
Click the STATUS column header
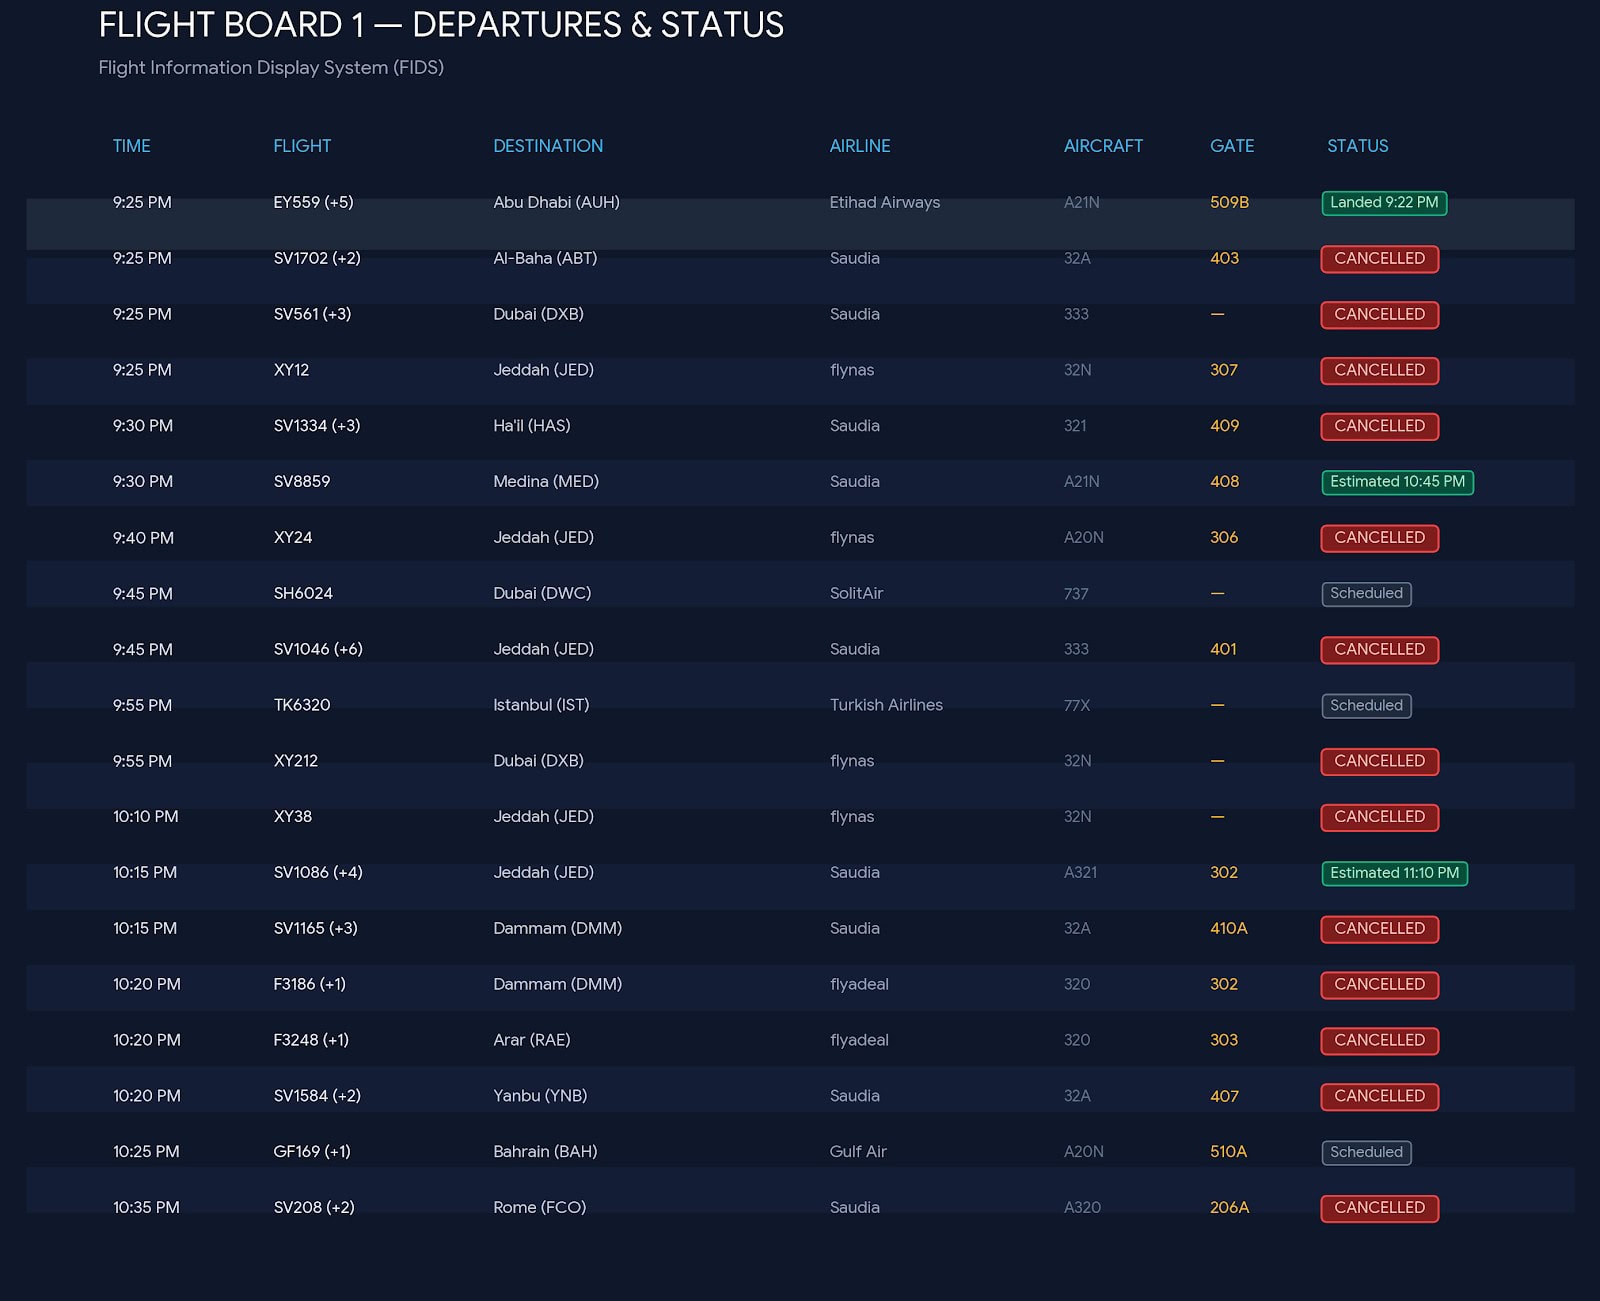1358,146
